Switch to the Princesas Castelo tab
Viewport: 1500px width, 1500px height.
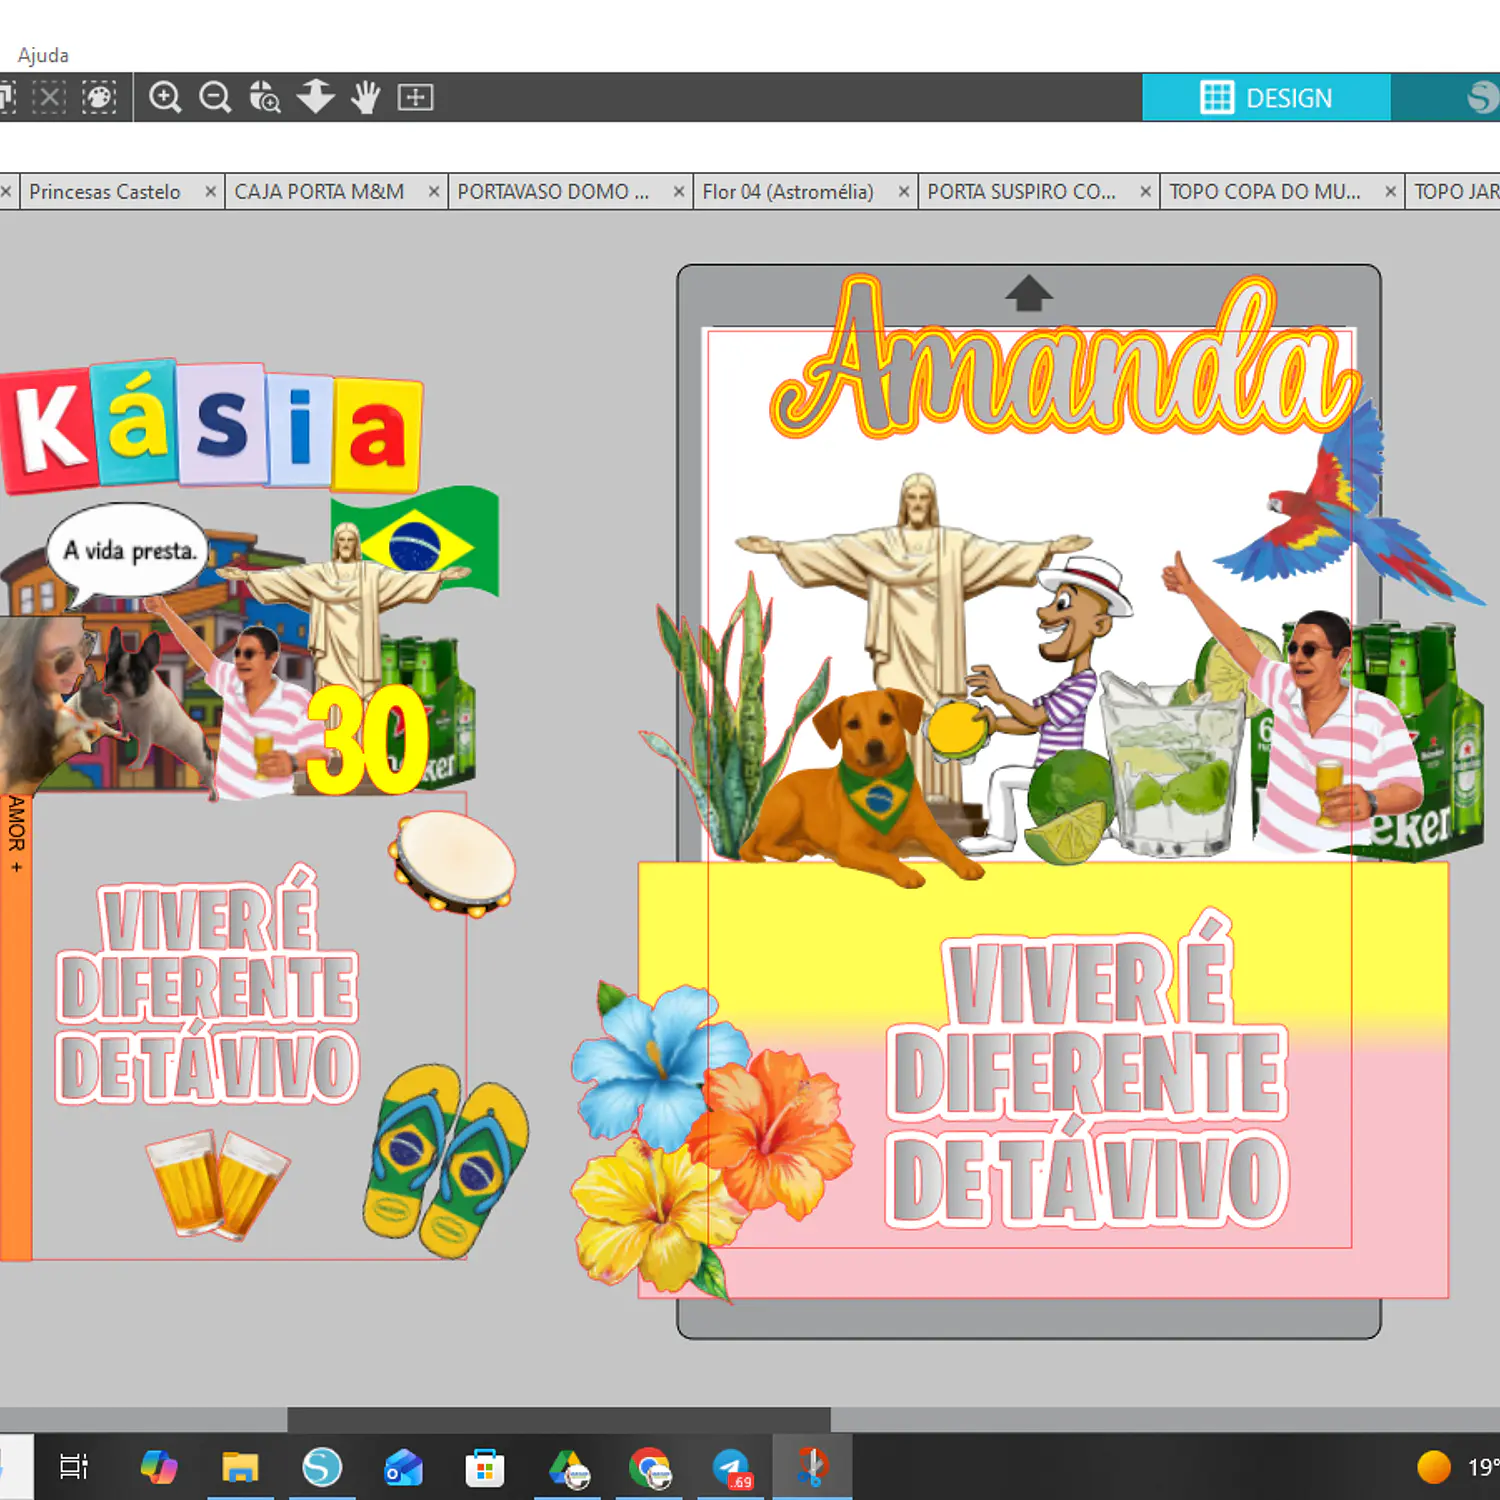[105, 191]
